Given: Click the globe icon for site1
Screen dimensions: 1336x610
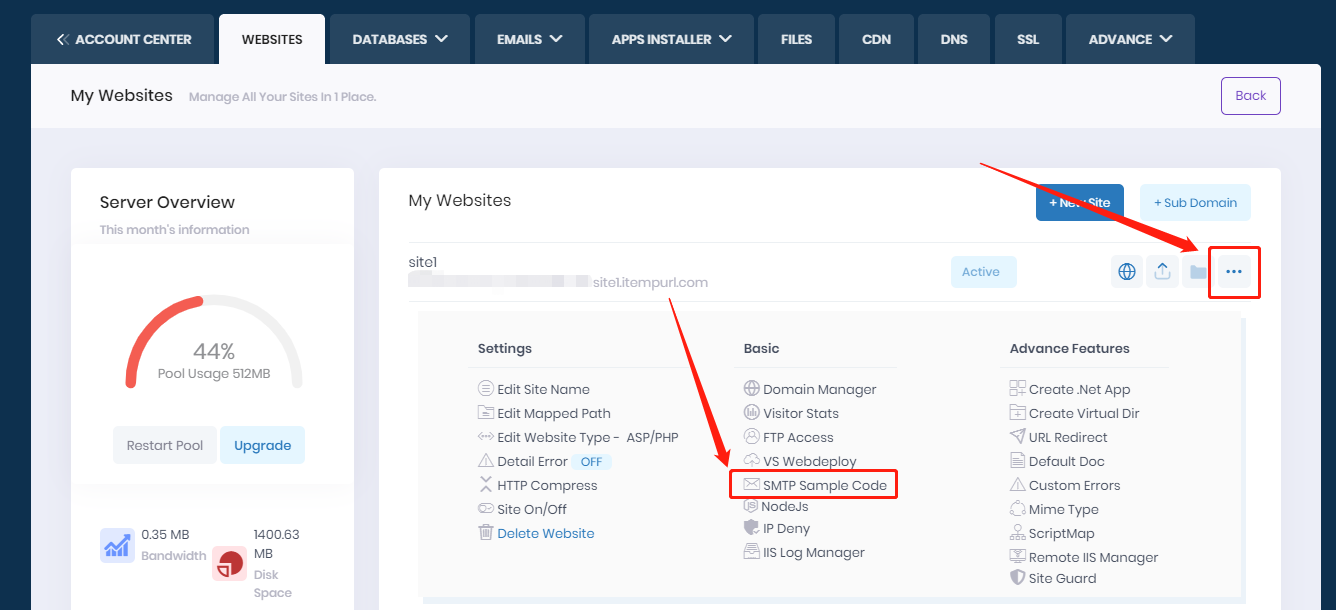Looking at the screenshot, I should 1127,272.
